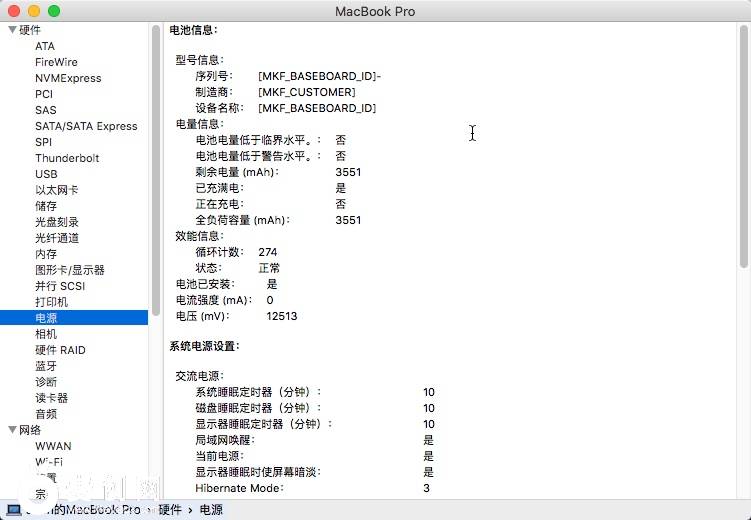Screen dimensions: 751x520
Task: Click 硬件 in the bottom path bar
Action: point(169,510)
